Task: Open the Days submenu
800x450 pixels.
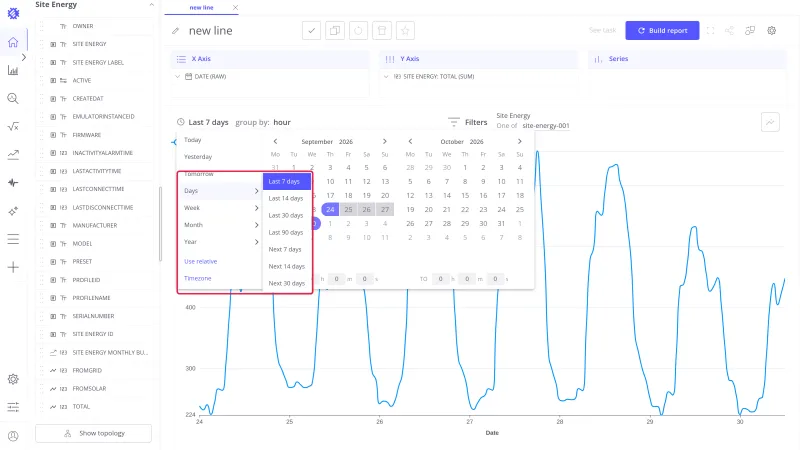Action: pyautogui.click(x=220, y=191)
